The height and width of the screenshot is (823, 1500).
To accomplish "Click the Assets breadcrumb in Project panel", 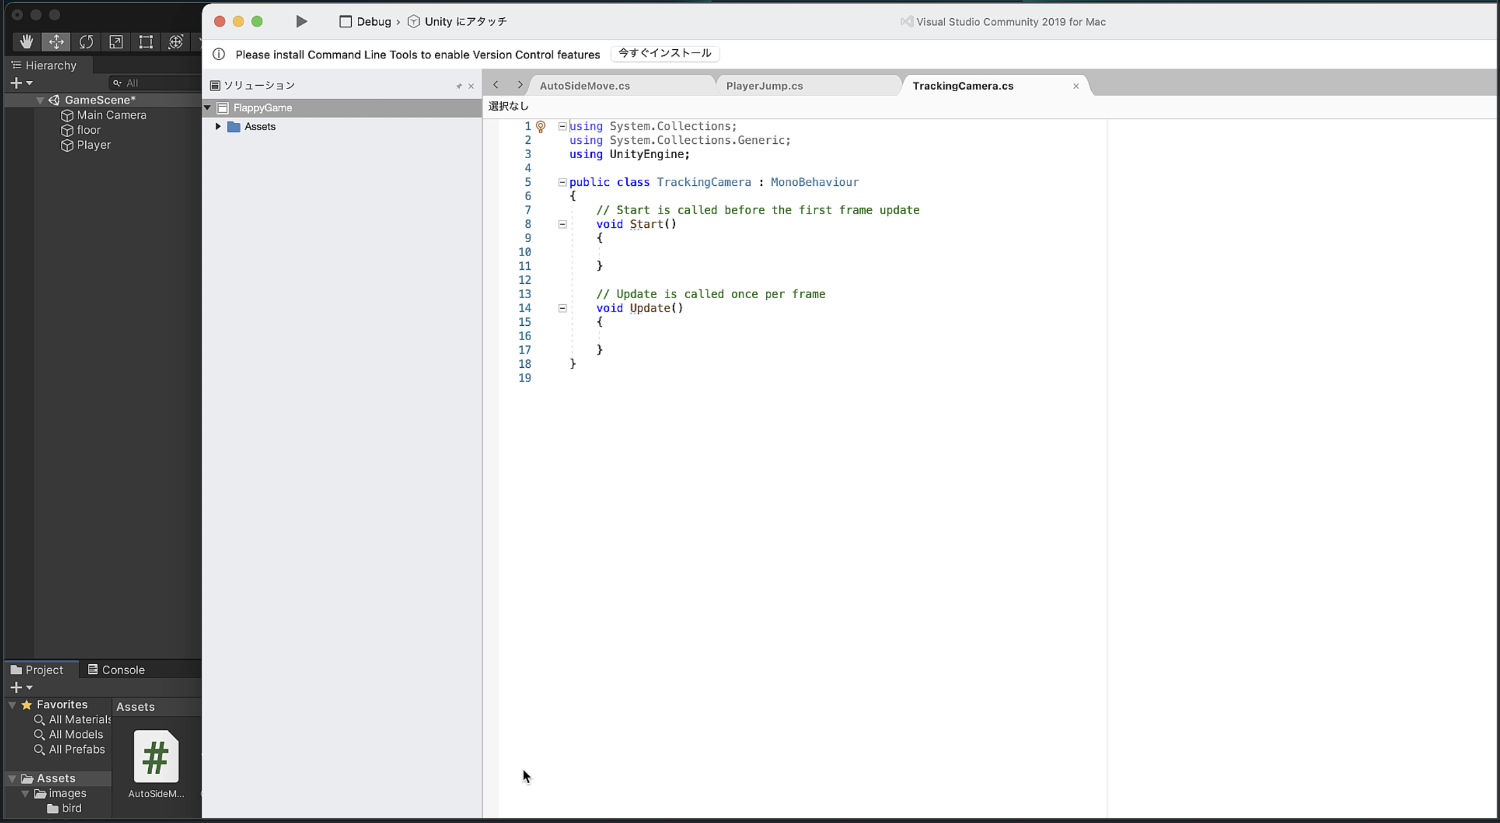I will coord(135,707).
